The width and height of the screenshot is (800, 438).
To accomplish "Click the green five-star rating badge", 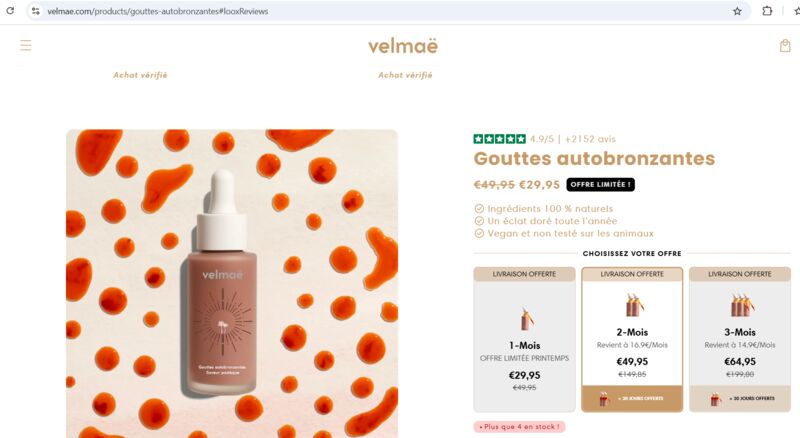I will coord(499,139).
